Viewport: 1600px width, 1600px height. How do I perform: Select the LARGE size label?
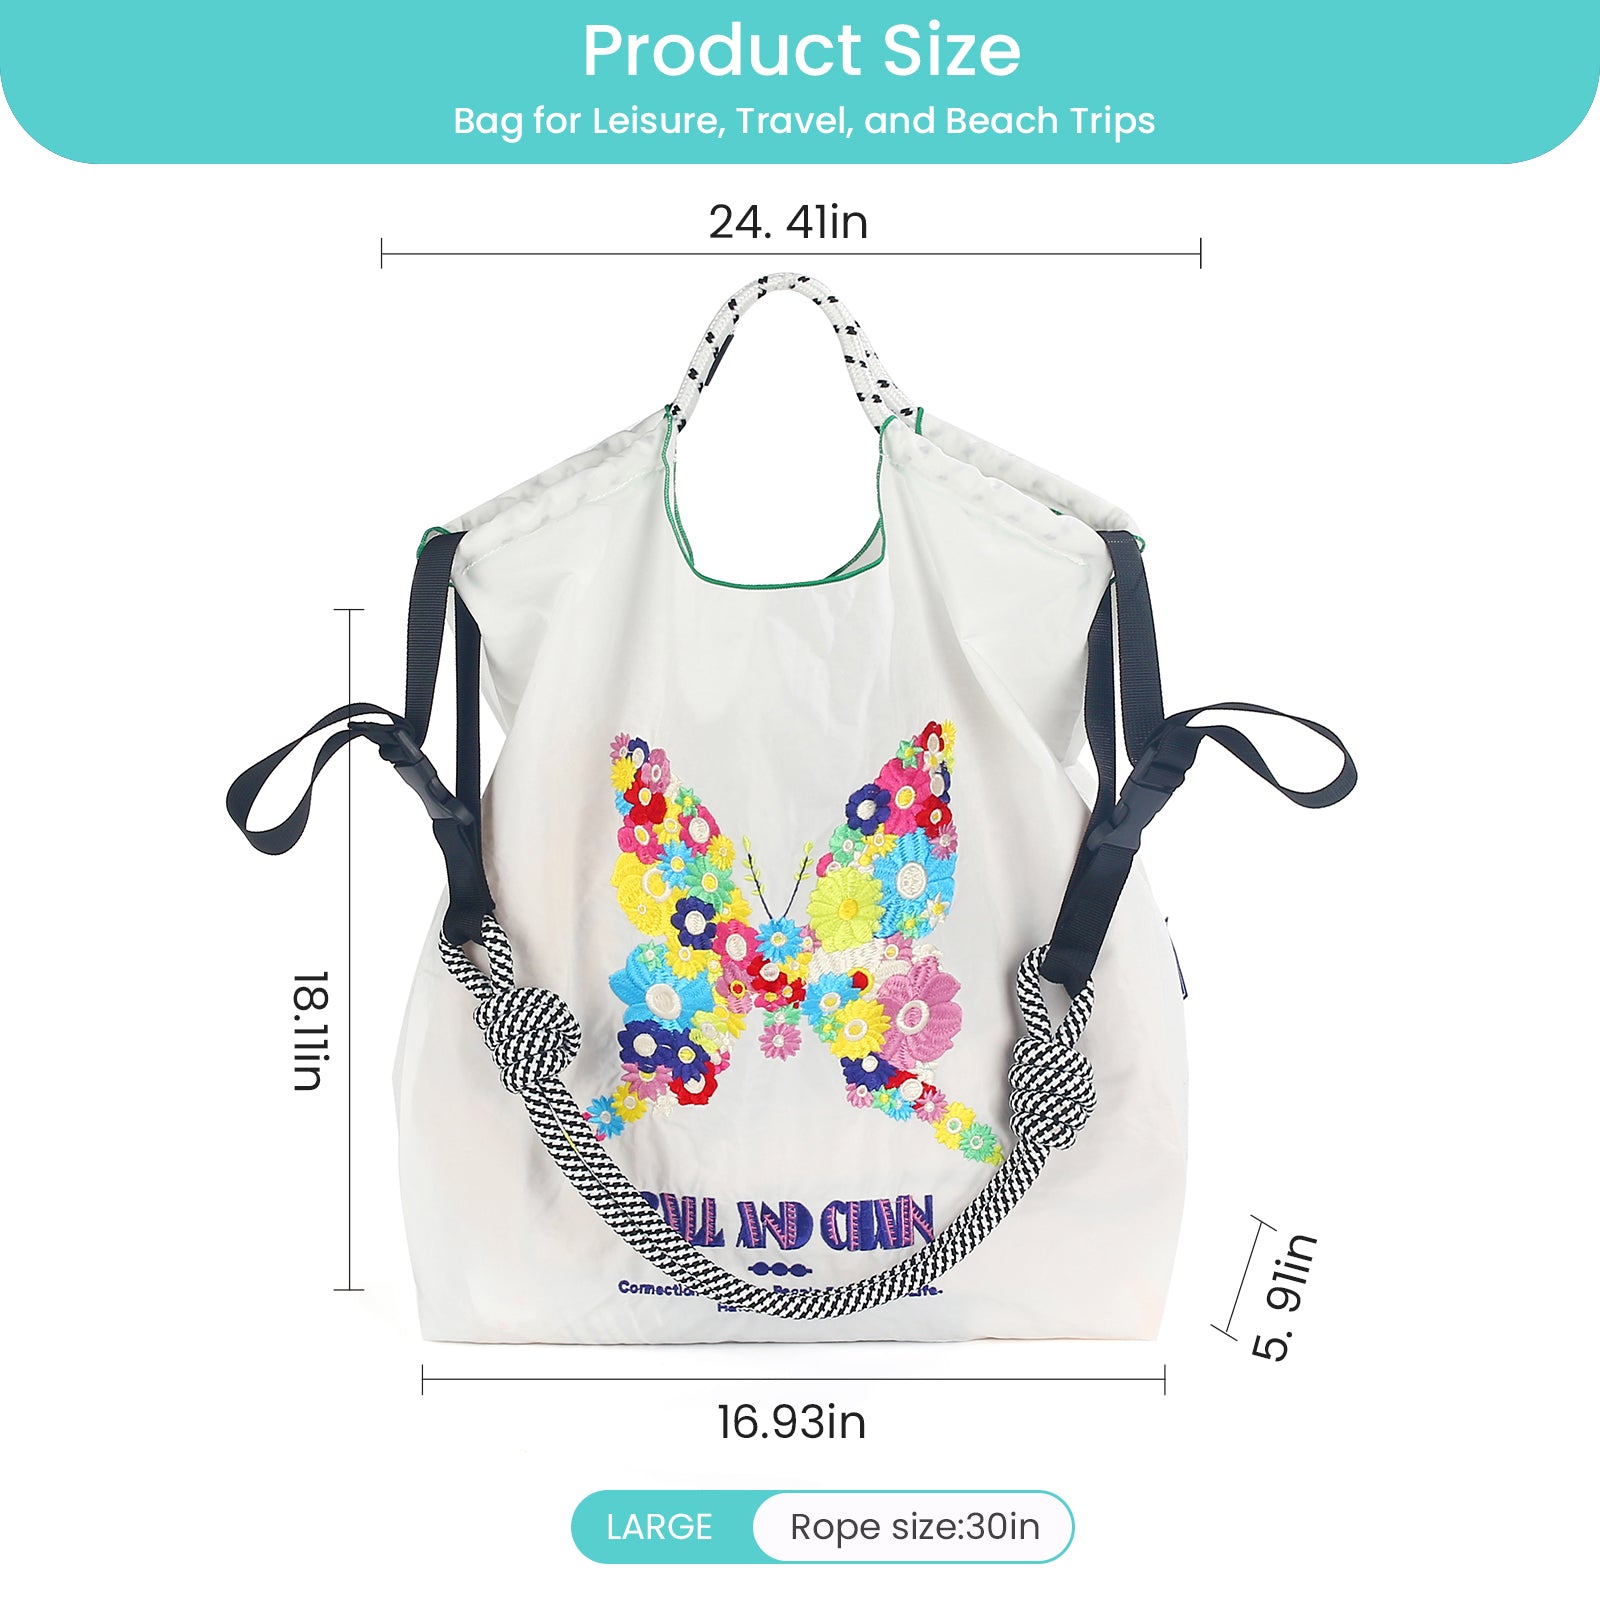(x=659, y=1527)
